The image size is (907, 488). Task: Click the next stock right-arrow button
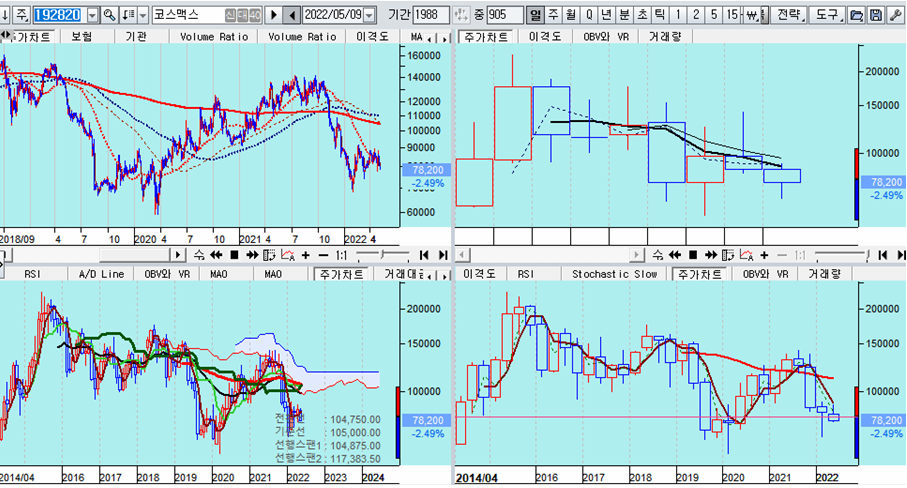[274, 15]
